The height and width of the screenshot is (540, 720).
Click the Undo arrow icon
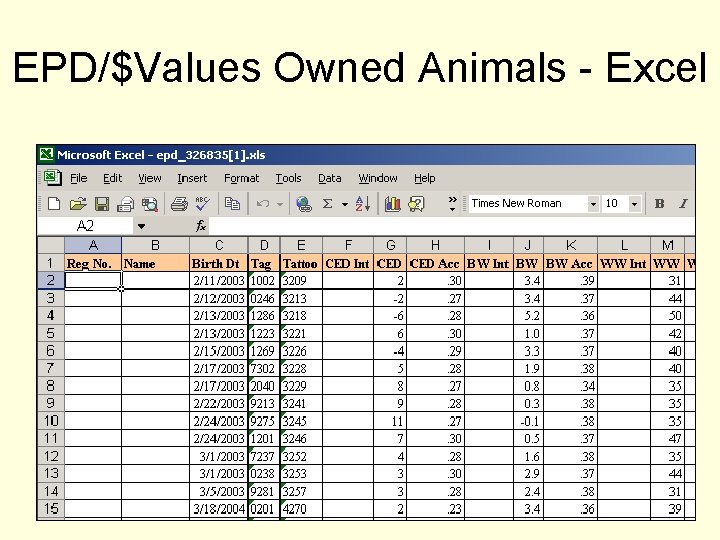[x=263, y=203]
